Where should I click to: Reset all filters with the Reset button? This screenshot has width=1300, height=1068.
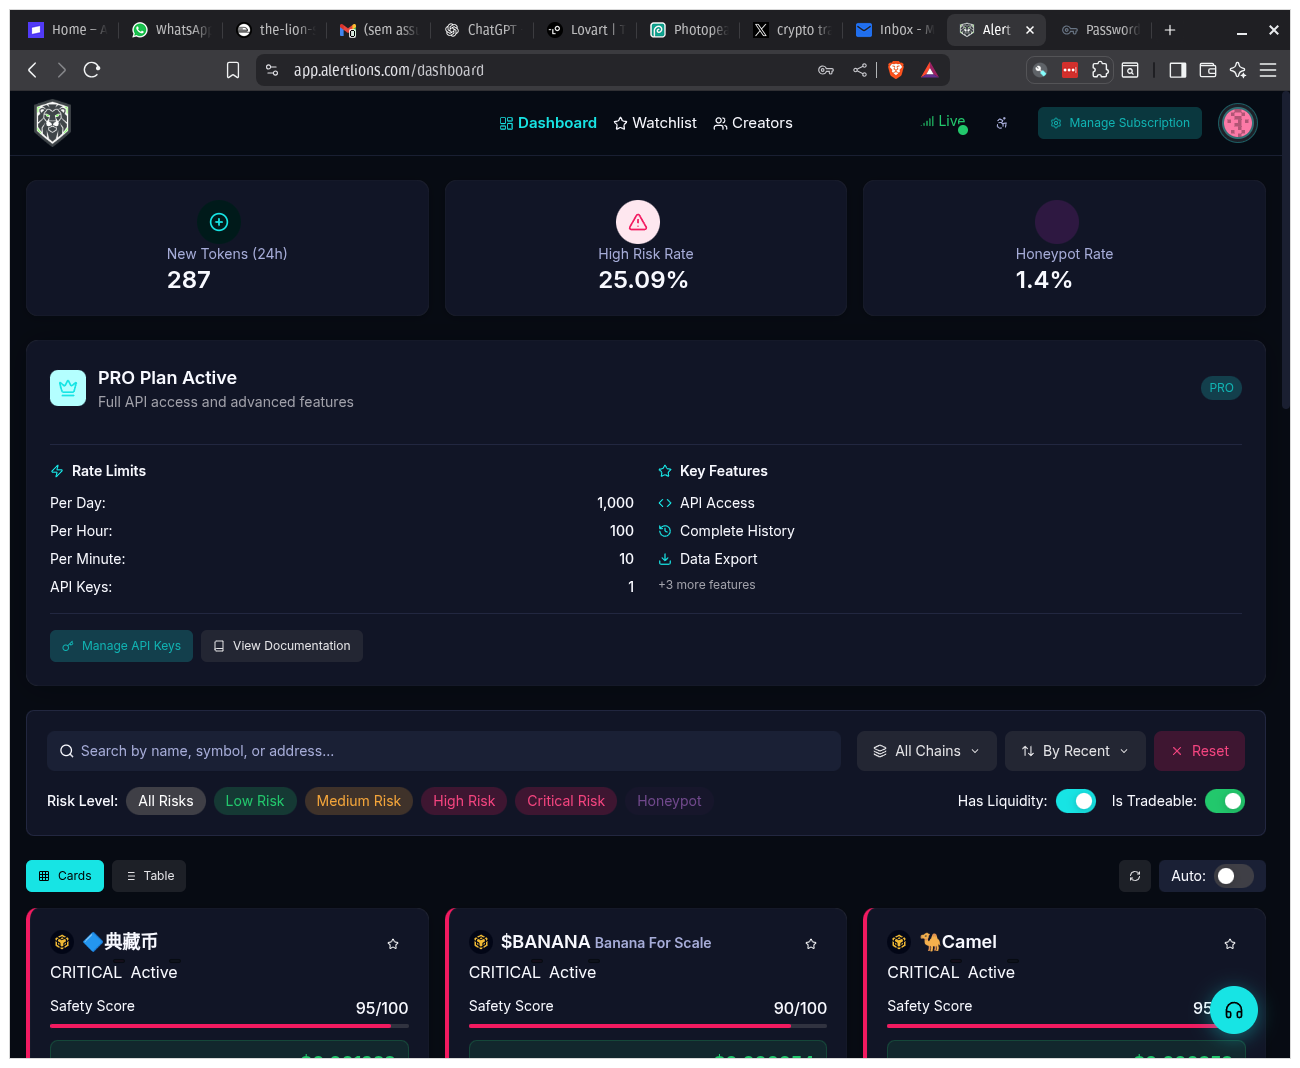click(1199, 751)
